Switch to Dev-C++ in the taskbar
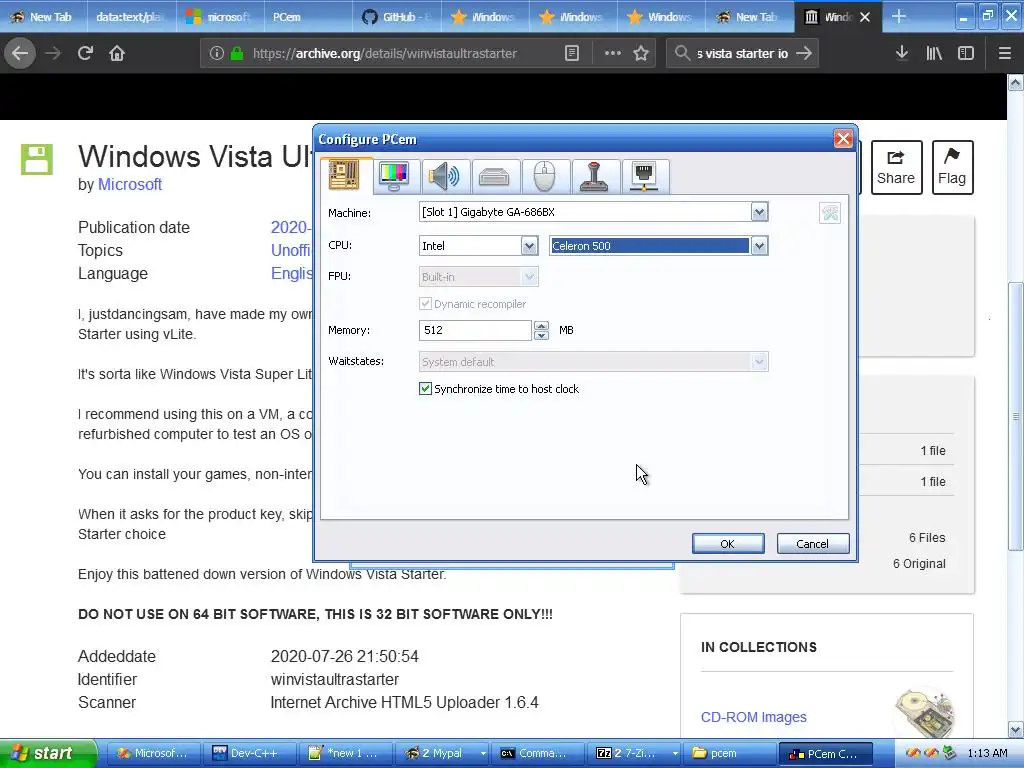The image size is (1024, 768). 249,753
